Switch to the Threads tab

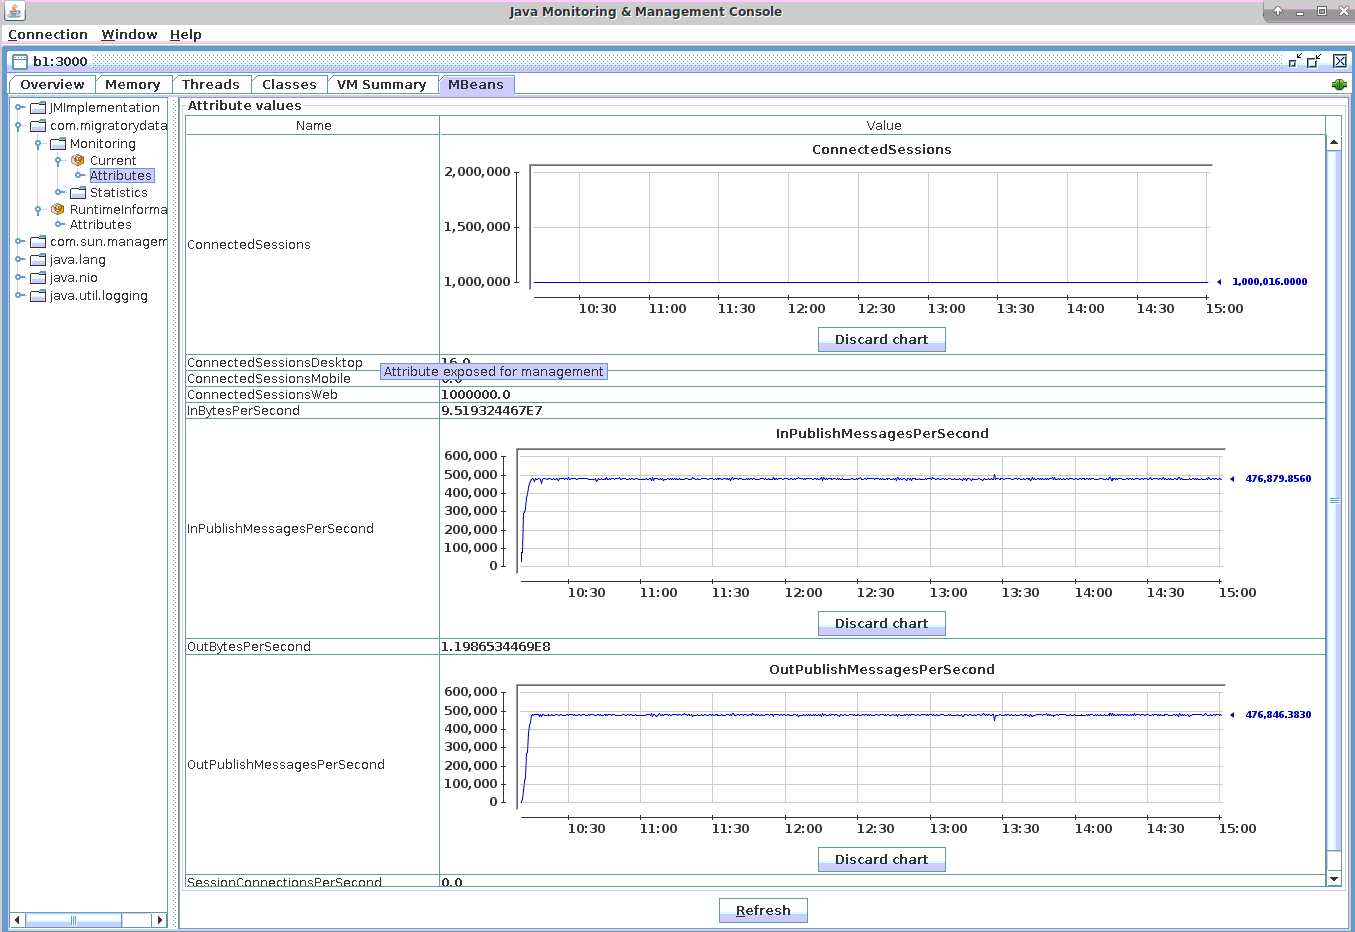(x=210, y=85)
